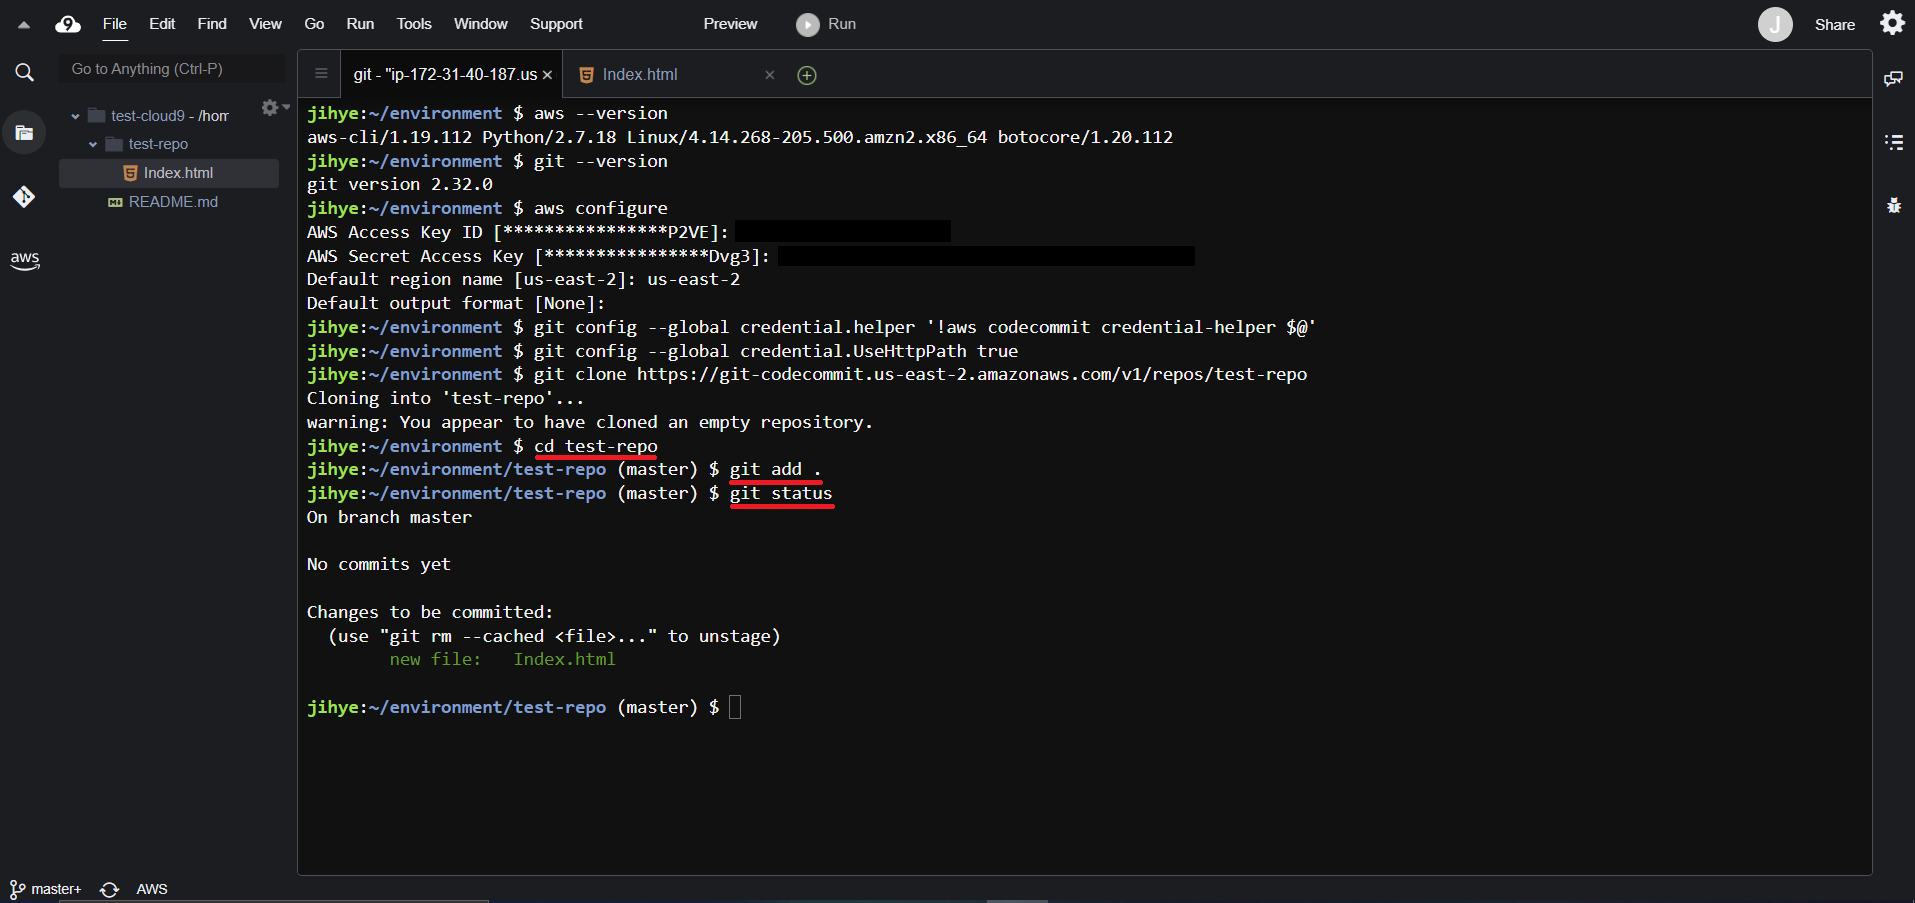Click 'new file: Index.html' text

(x=502, y=660)
